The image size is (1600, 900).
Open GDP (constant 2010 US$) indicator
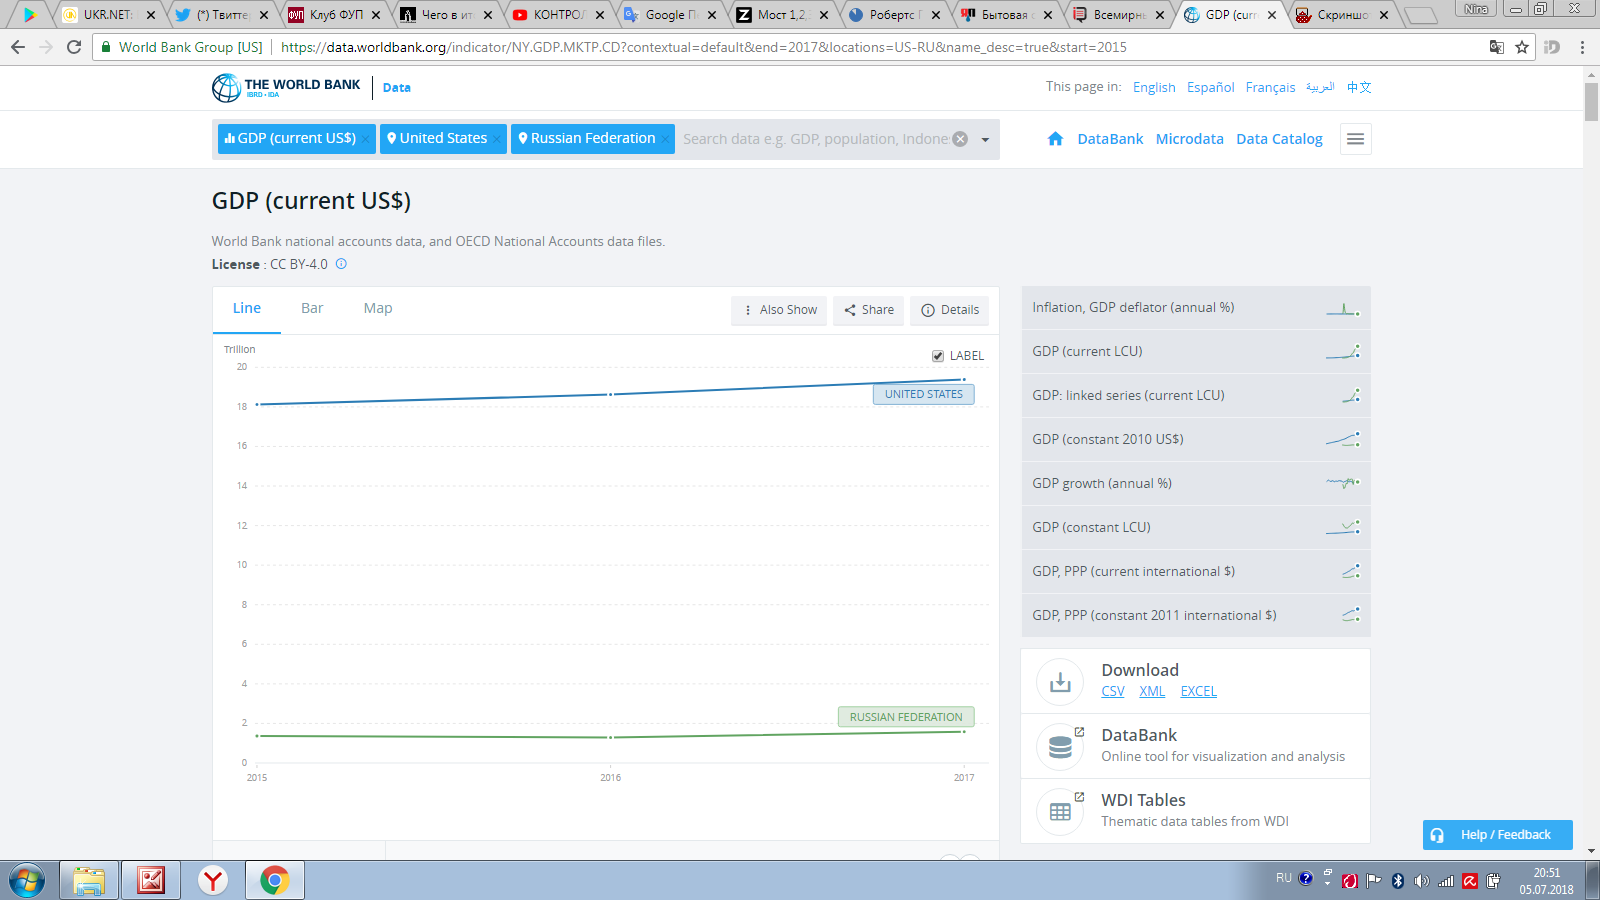(1196, 440)
